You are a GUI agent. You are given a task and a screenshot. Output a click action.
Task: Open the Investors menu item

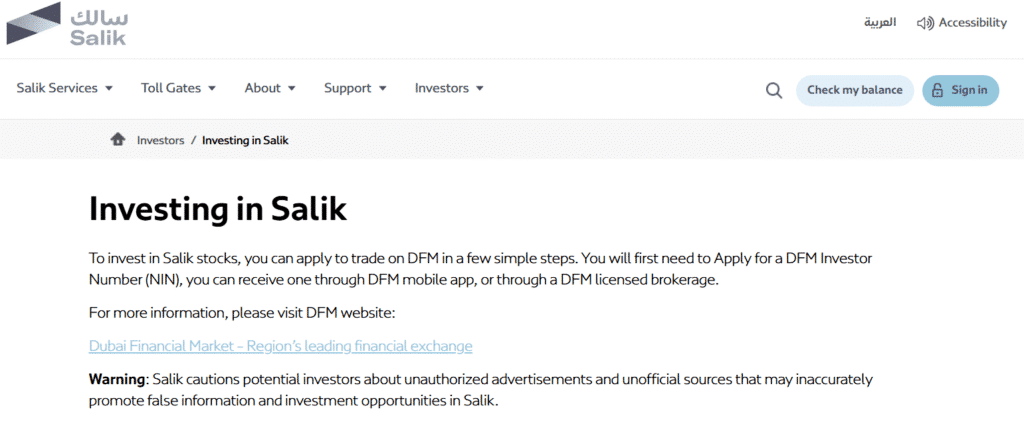(449, 88)
